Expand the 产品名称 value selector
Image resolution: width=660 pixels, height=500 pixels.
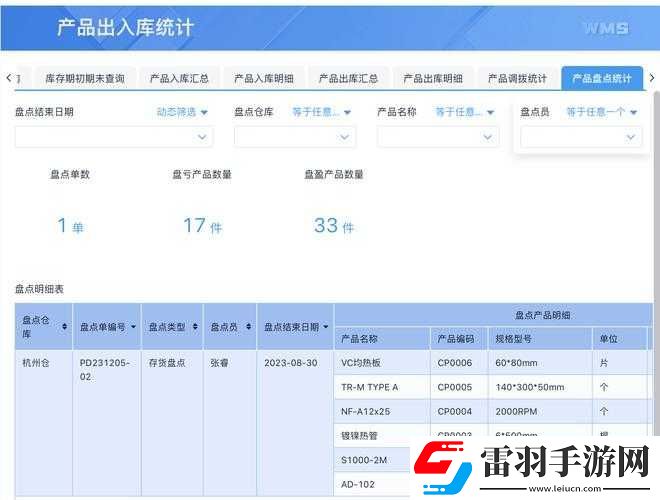point(438,137)
